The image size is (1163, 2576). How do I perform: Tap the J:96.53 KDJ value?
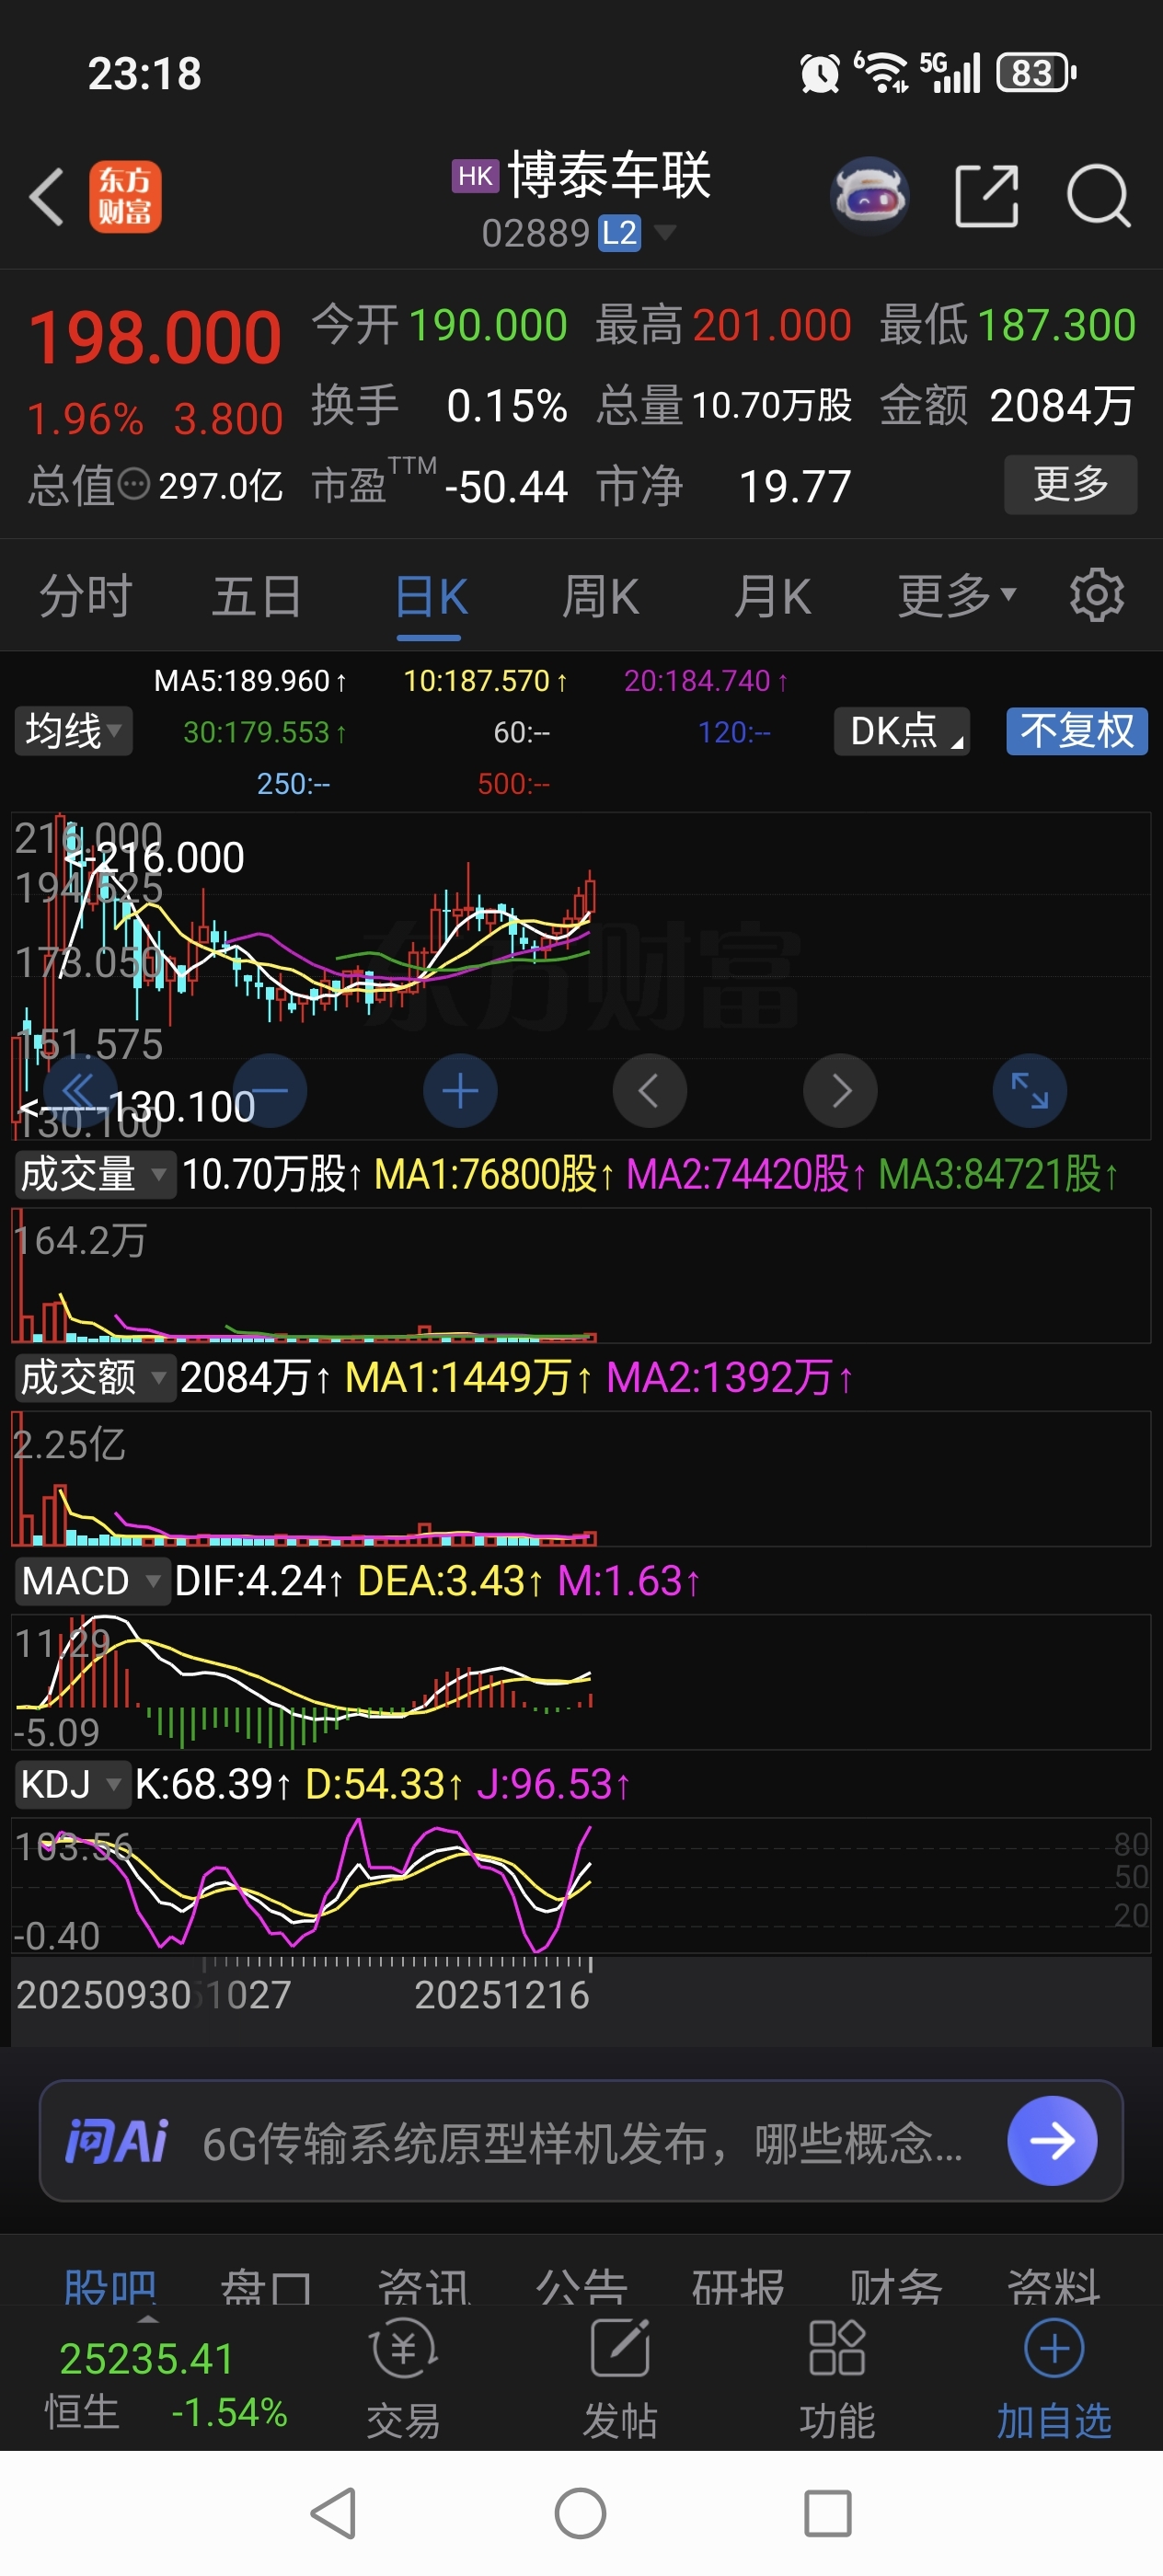[x=553, y=1784]
